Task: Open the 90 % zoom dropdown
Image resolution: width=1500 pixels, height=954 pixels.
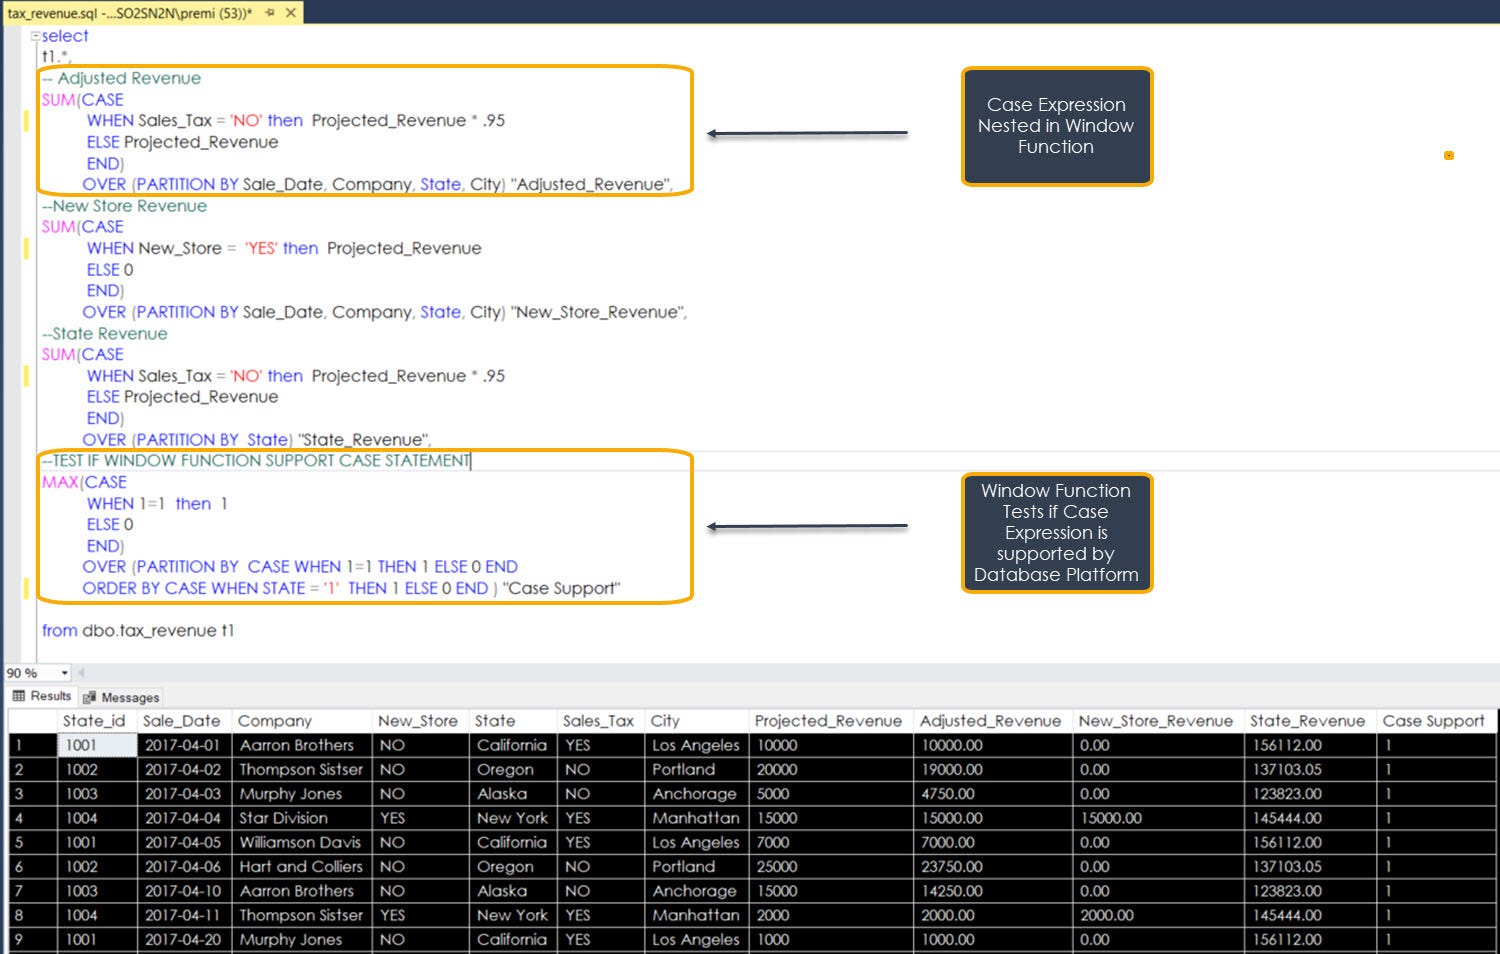Action: point(65,673)
